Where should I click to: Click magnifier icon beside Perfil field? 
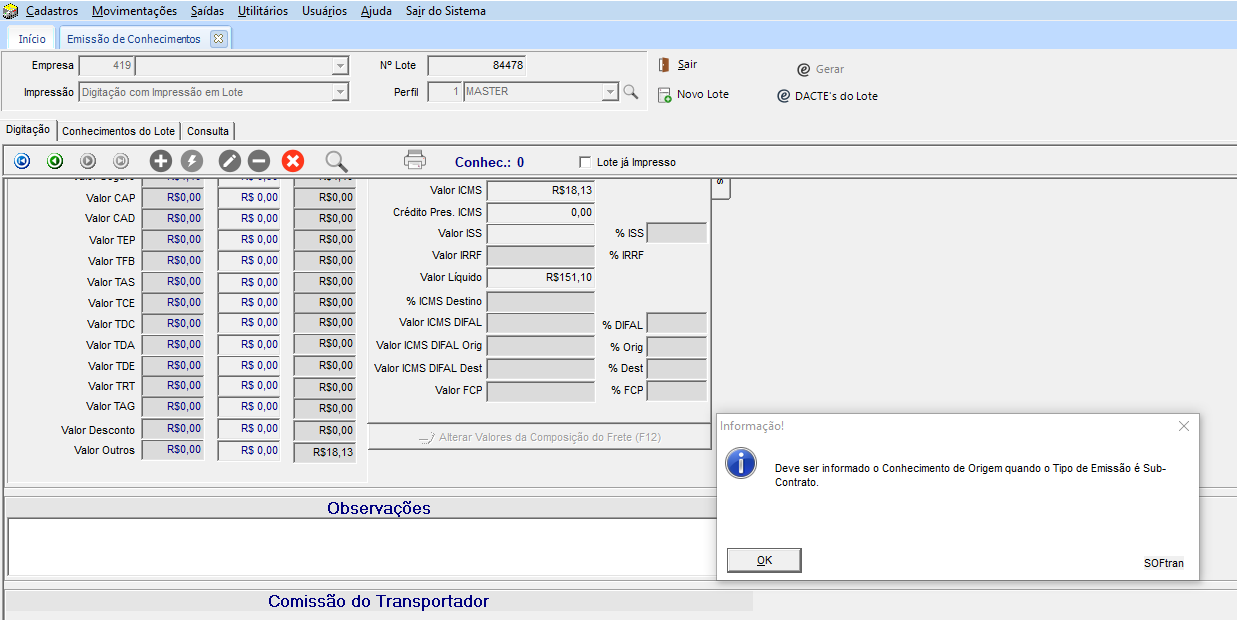[630, 92]
